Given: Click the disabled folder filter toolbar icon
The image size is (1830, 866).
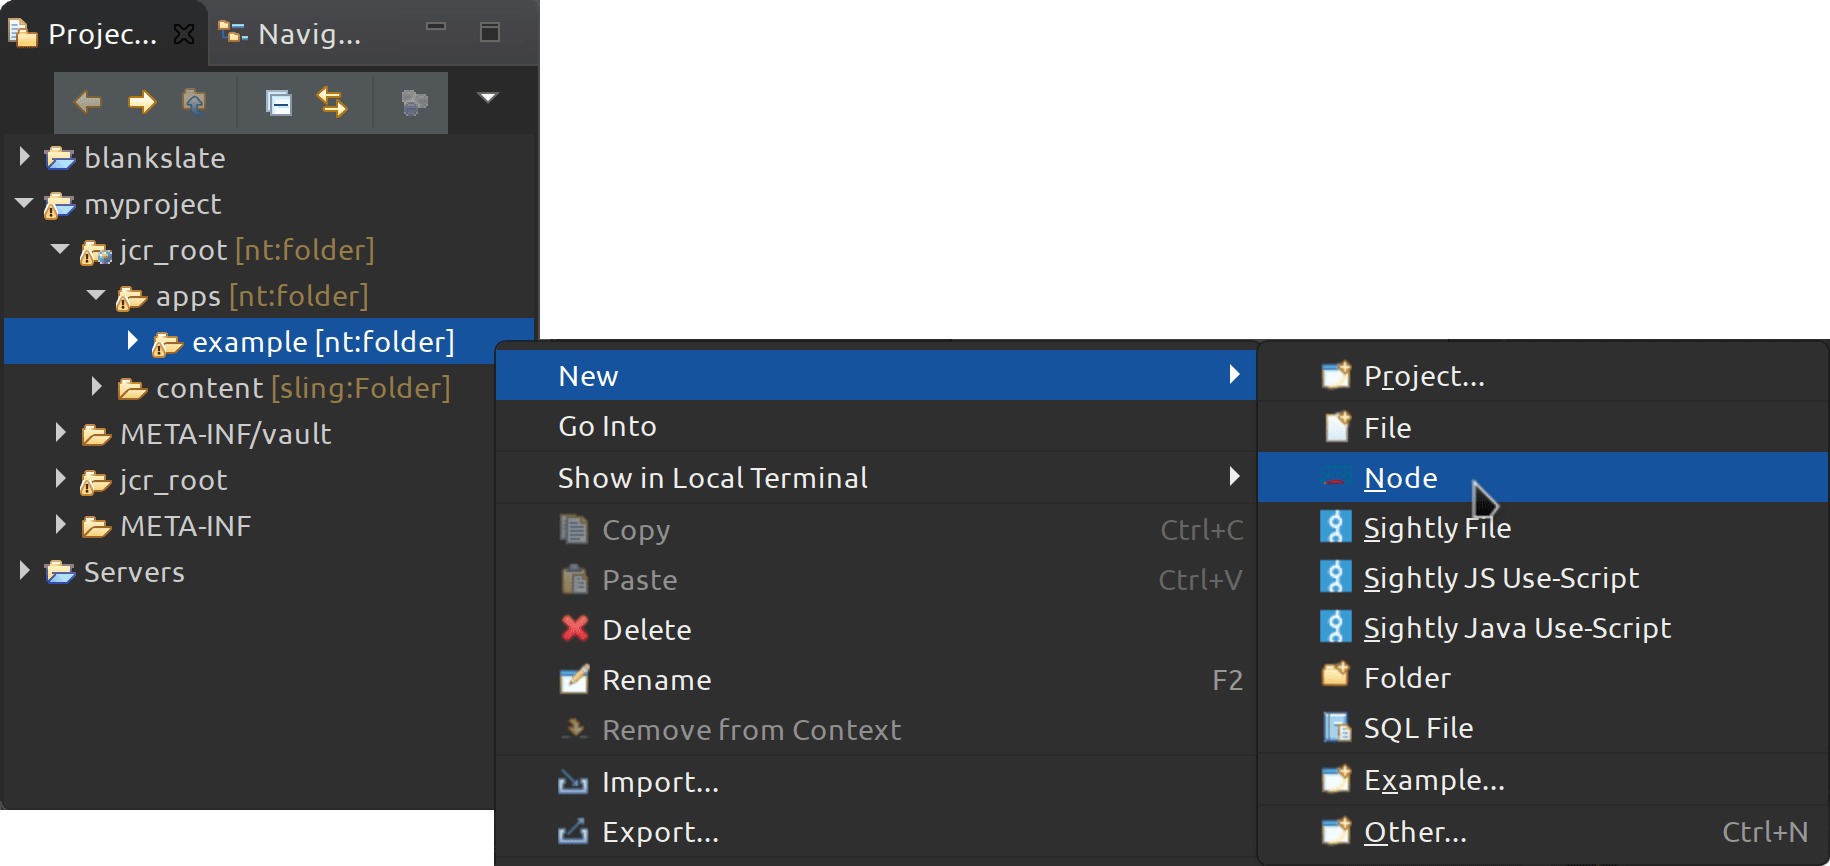Looking at the screenshot, I should click(x=414, y=101).
